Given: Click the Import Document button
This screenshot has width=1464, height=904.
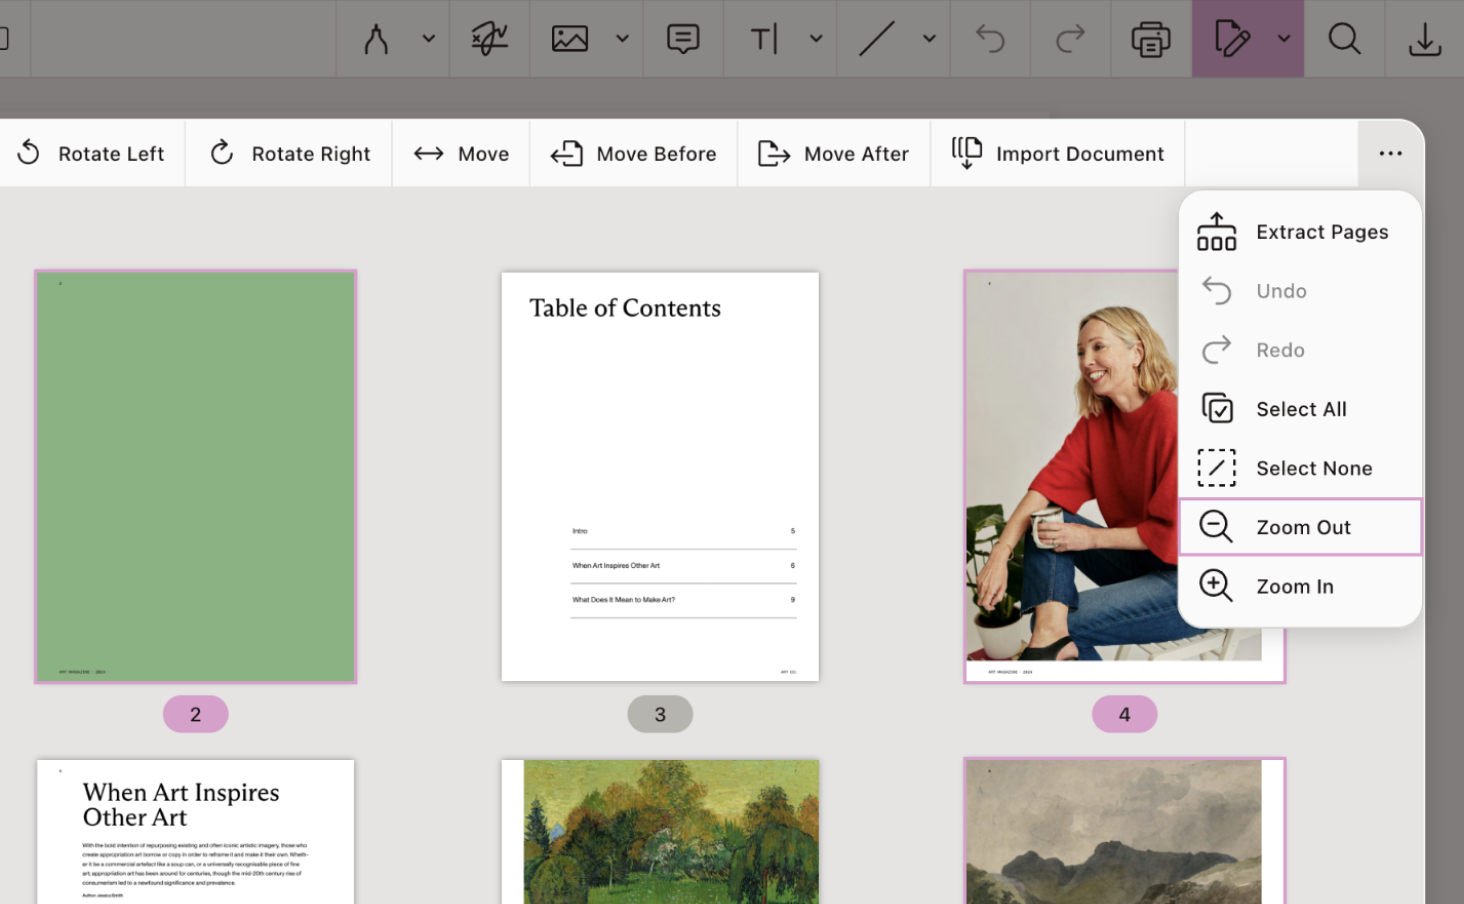Looking at the screenshot, I should click(1058, 154).
